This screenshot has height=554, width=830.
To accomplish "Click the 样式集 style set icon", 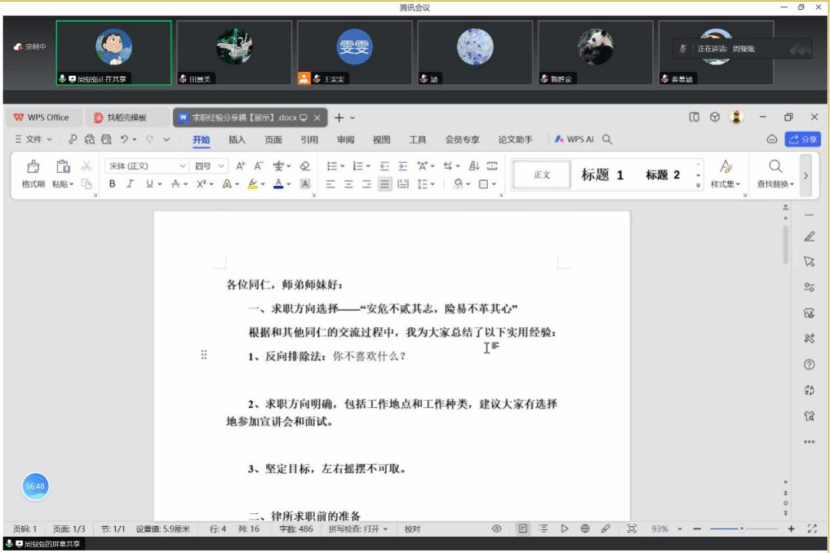I will pyautogui.click(x=726, y=173).
